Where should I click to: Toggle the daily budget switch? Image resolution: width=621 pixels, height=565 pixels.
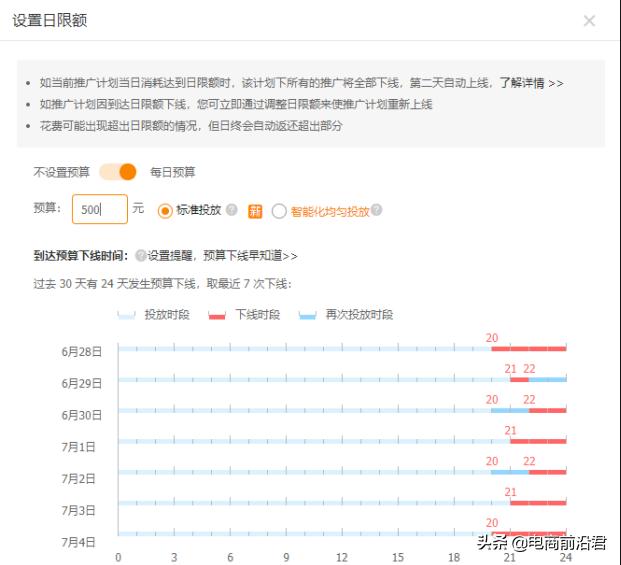pos(118,172)
